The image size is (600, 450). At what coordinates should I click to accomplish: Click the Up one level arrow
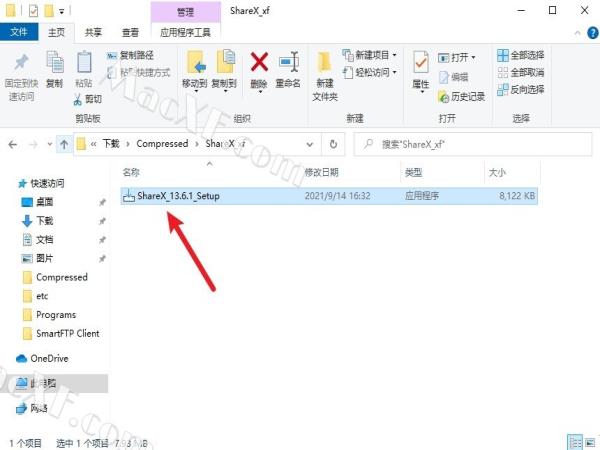pyautogui.click(x=64, y=144)
